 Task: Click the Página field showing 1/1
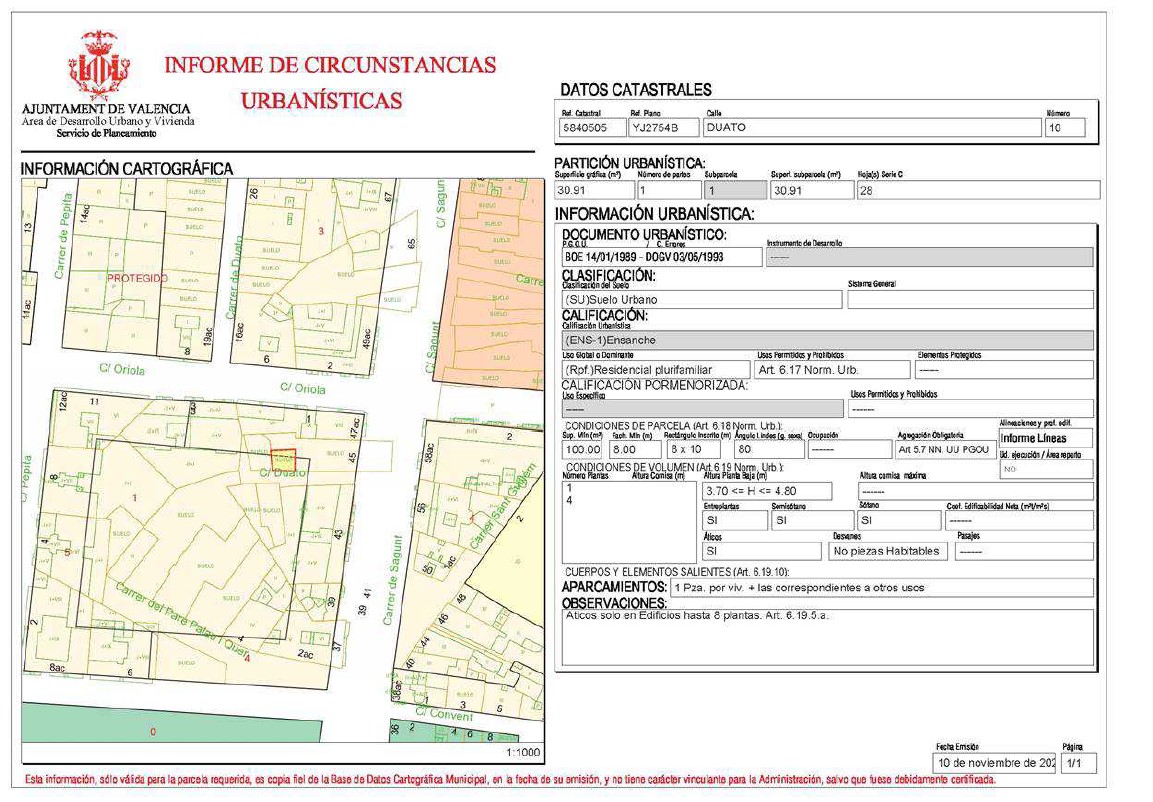(1079, 762)
